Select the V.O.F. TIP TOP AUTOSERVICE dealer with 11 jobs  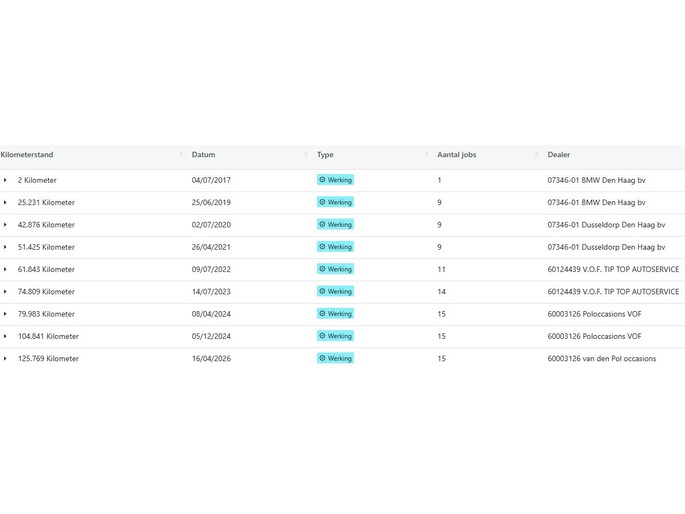coord(612,269)
